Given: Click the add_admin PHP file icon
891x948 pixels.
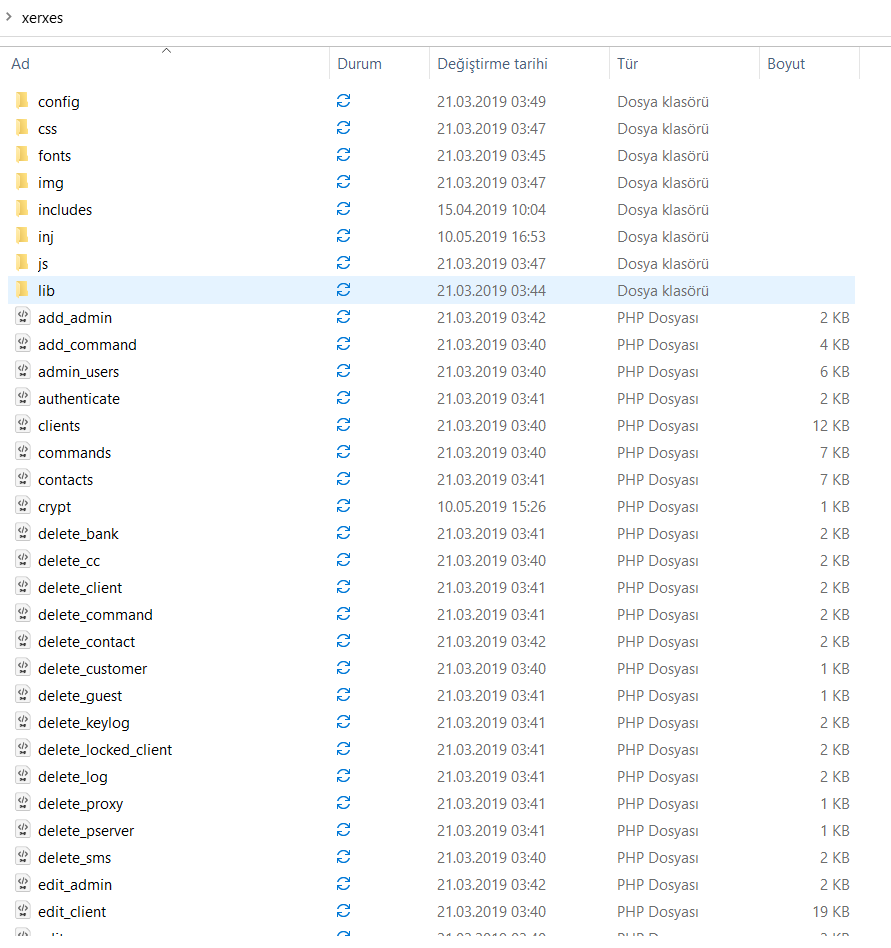Looking at the screenshot, I should click(23, 317).
